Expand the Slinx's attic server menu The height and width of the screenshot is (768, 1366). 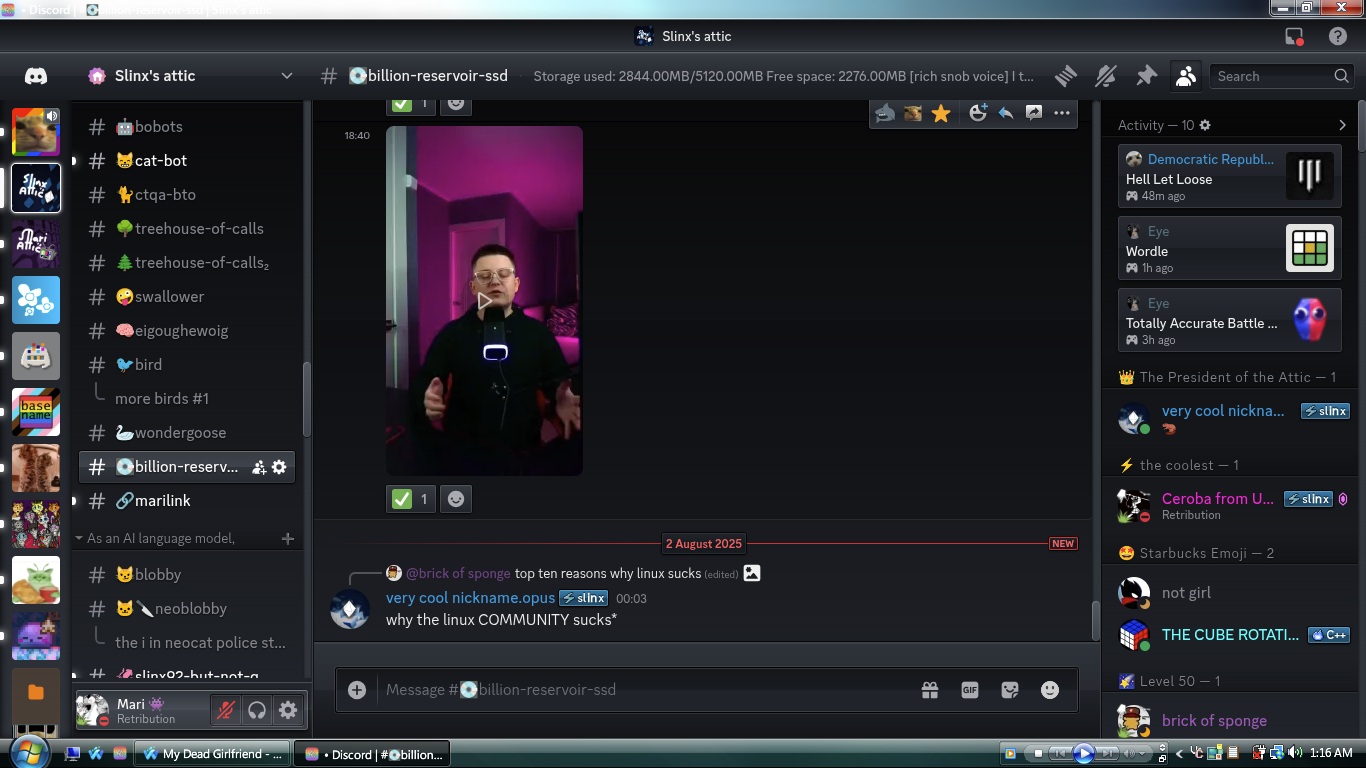point(286,76)
